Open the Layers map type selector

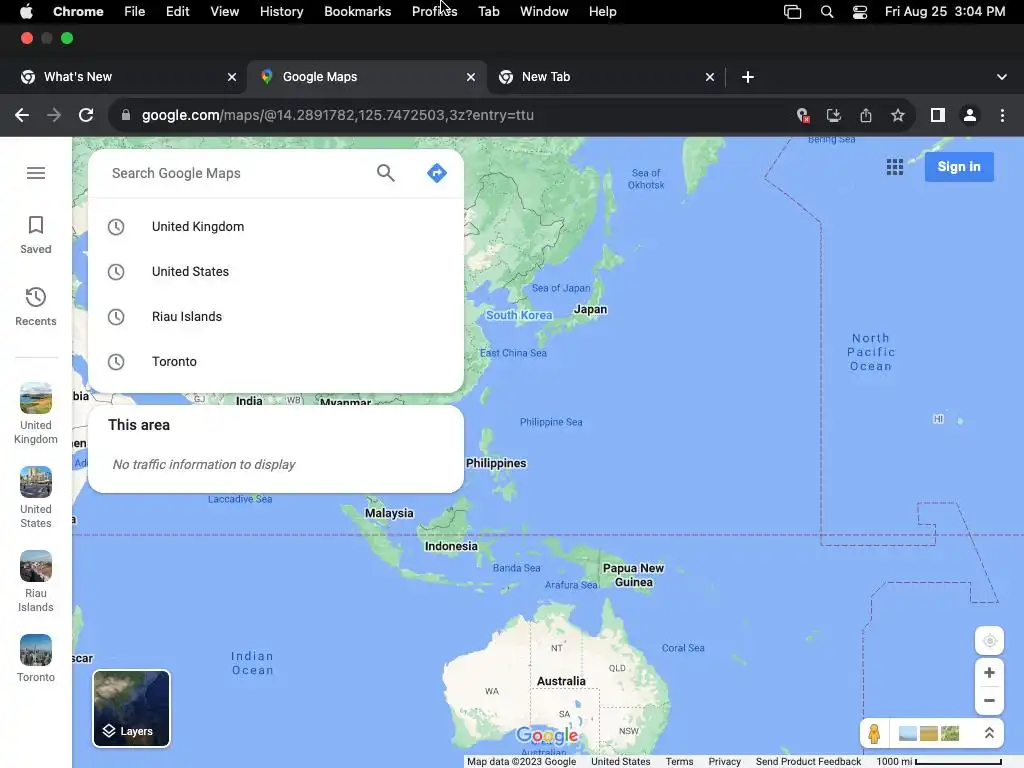(x=131, y=709)
